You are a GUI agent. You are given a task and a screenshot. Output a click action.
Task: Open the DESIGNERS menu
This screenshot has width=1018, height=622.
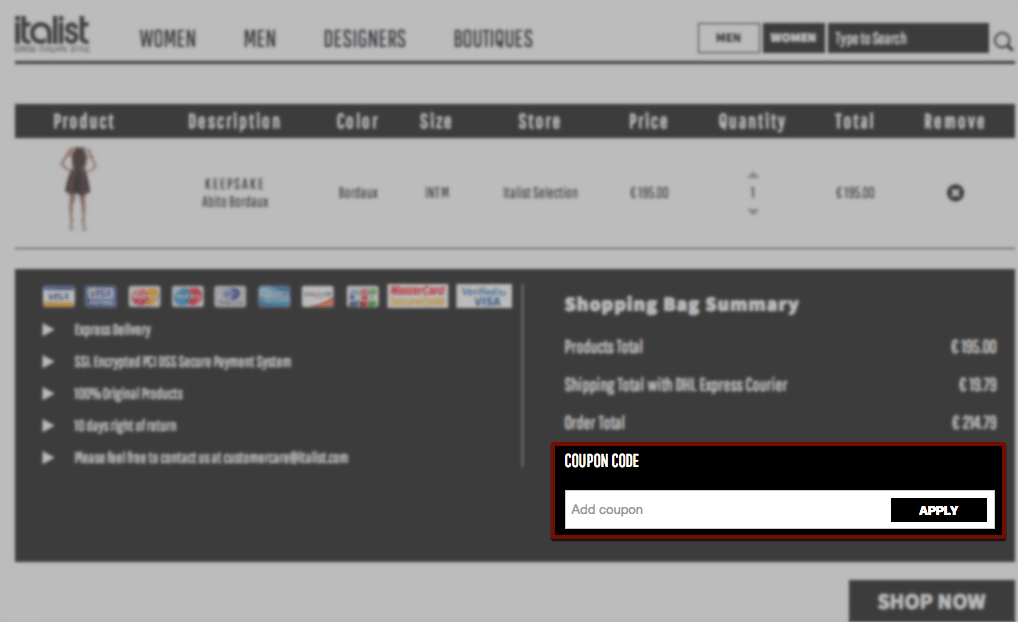coord(365,39)
